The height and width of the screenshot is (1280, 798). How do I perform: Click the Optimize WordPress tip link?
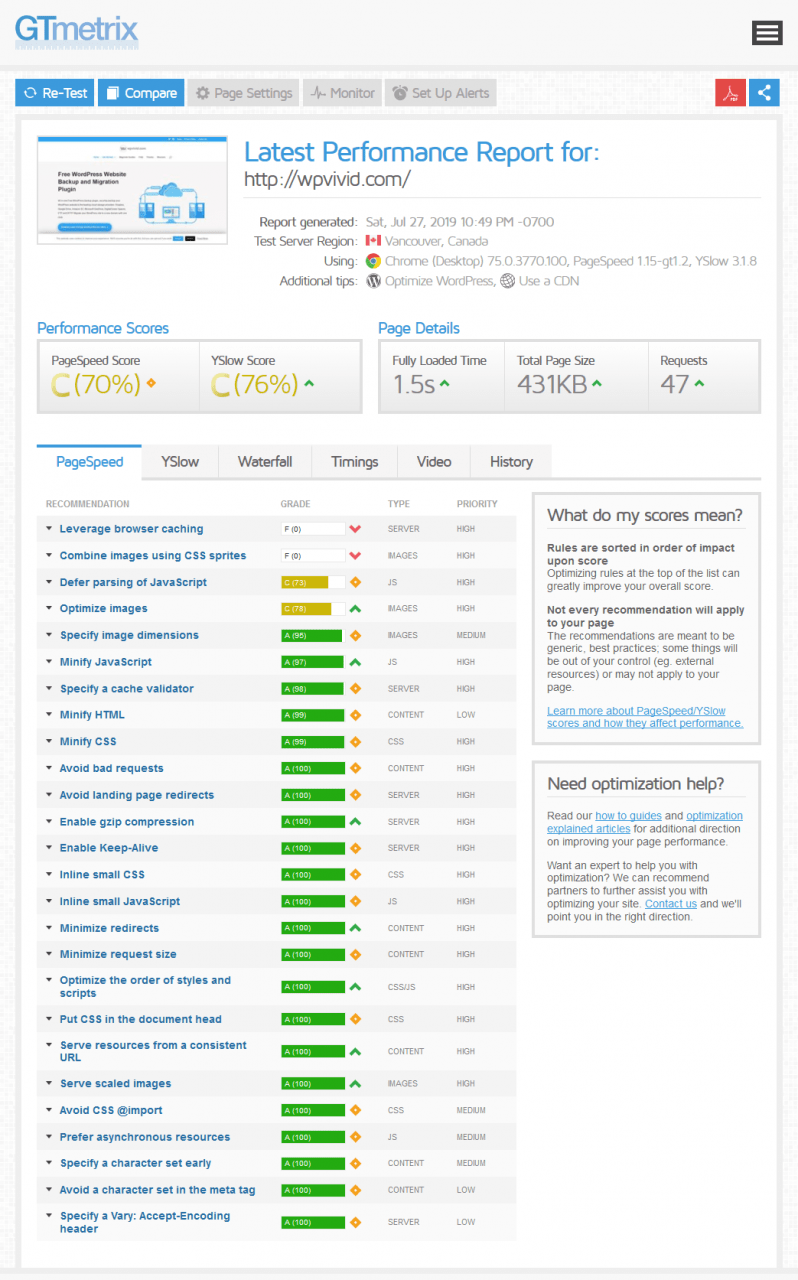click(438, 281)
